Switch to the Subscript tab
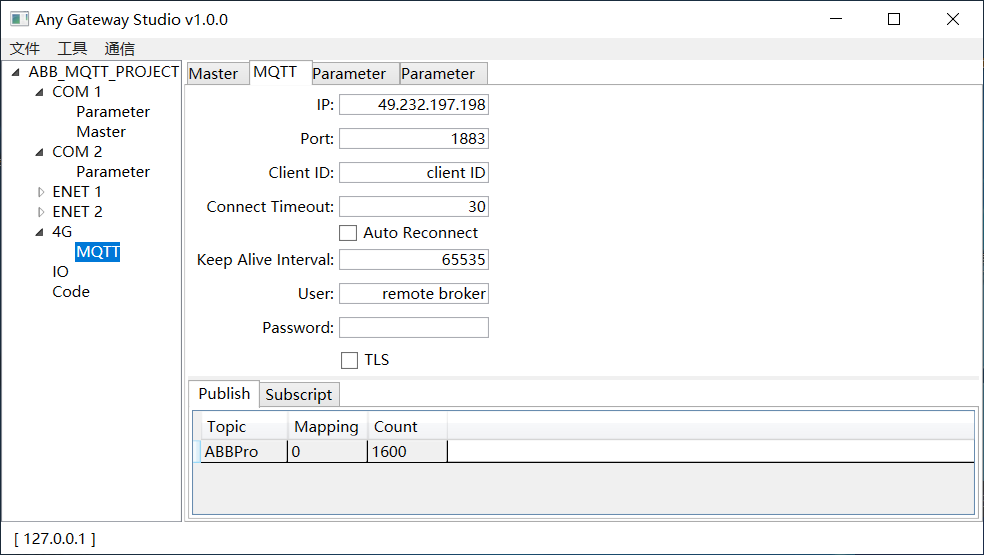 tap(298, 395)
